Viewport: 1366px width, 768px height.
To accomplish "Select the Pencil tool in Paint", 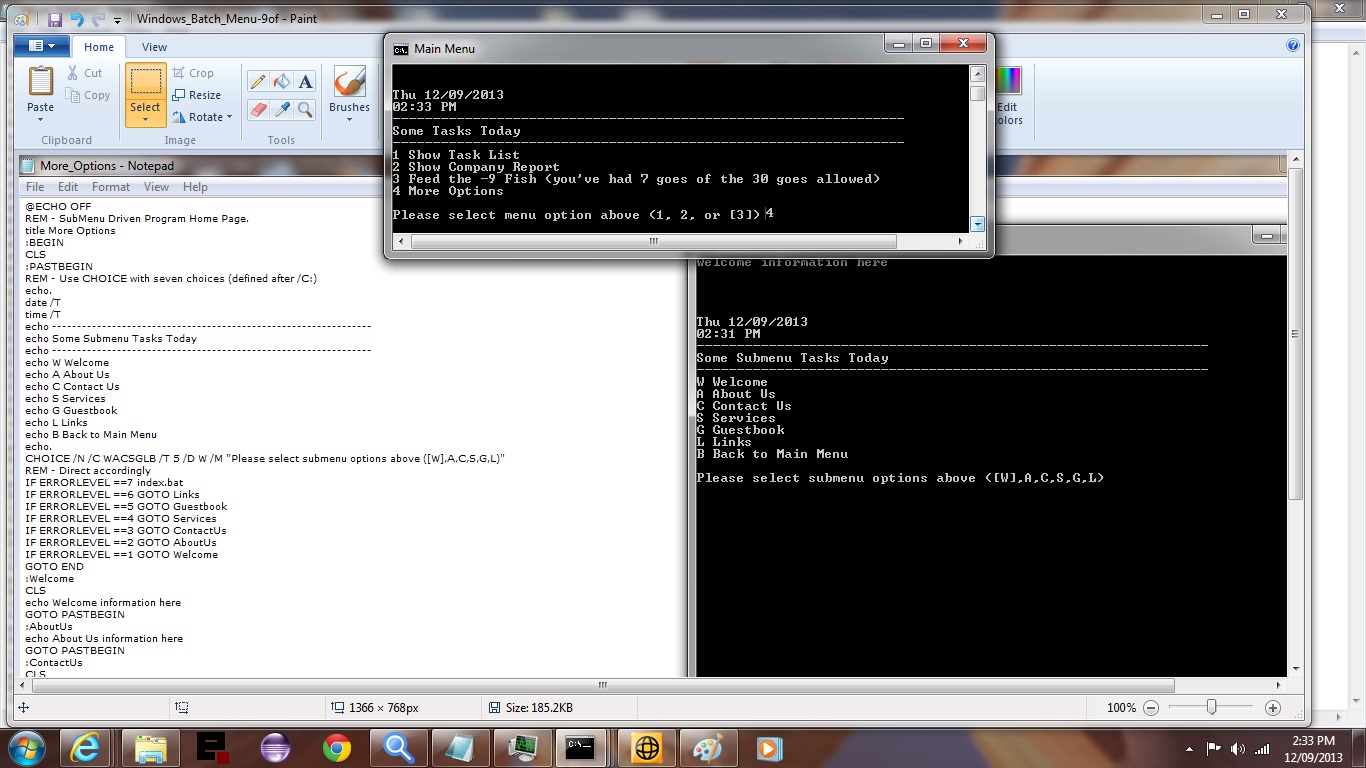I will click(x=257, y=81).
